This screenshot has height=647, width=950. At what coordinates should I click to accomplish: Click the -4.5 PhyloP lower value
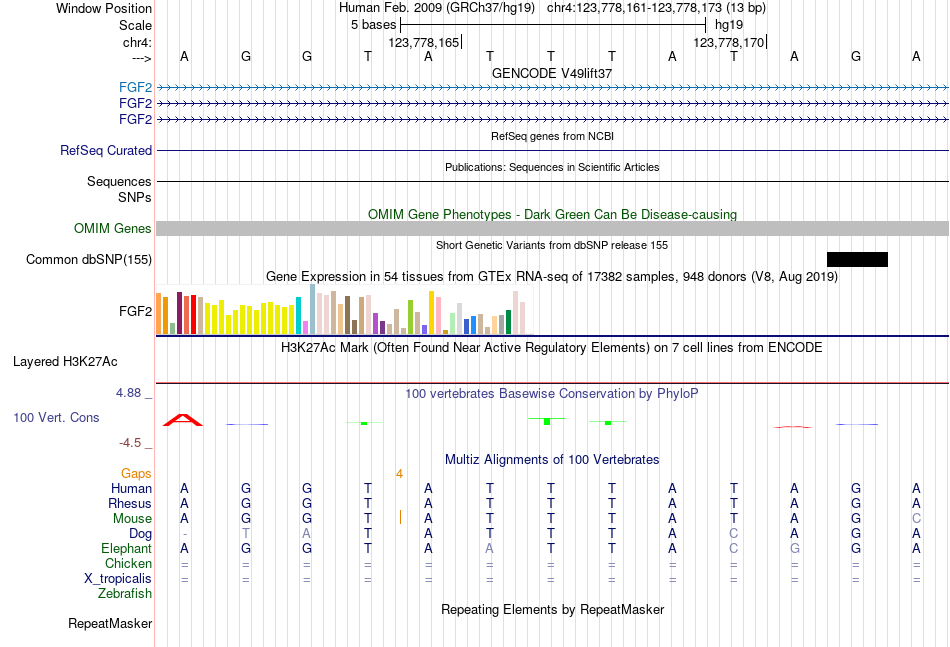(x=130, y=443)
